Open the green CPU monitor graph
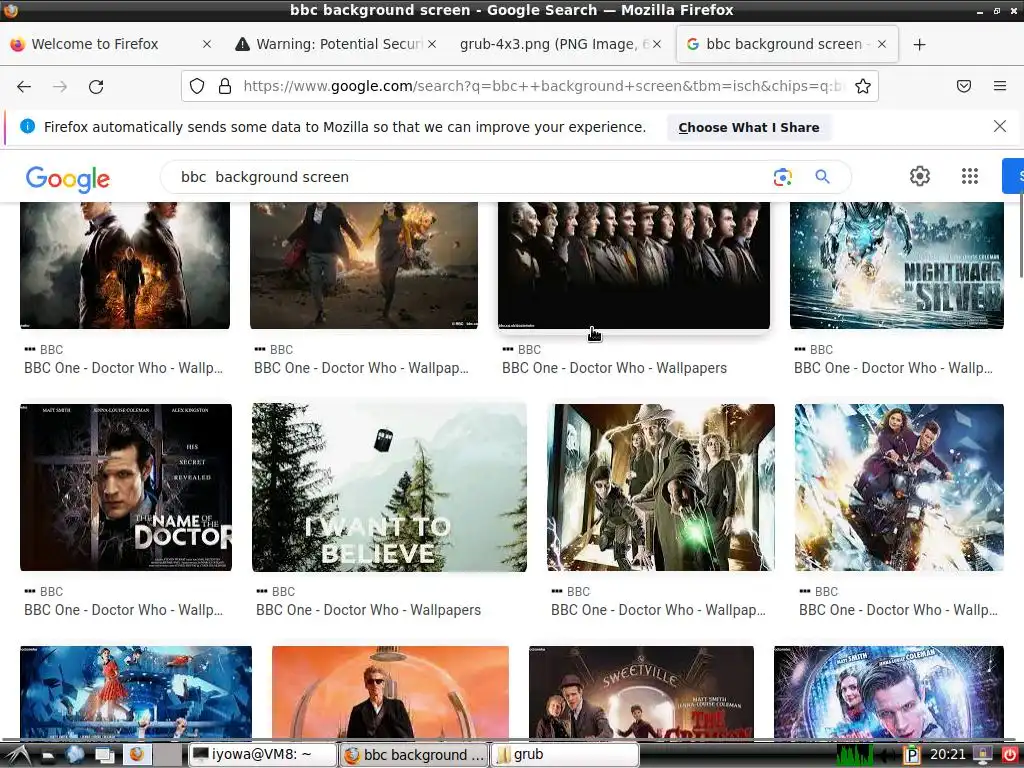The image size is (1024, 768). tap(855, 754)
